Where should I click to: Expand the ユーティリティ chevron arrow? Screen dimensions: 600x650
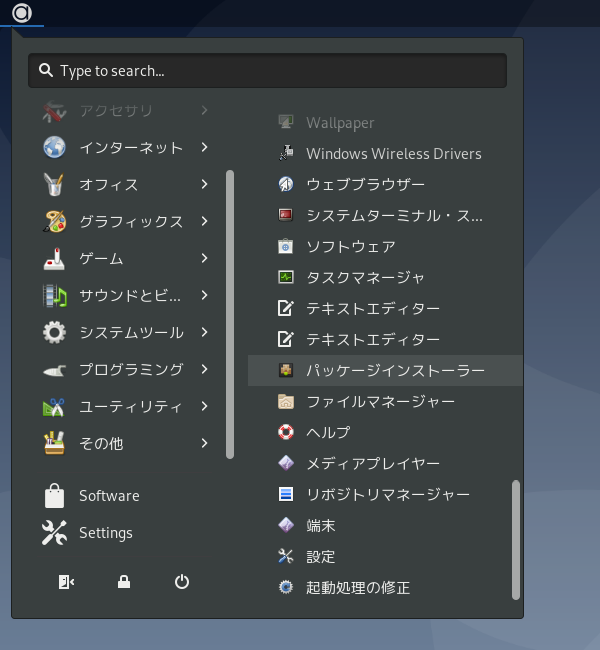coord(204,406)
